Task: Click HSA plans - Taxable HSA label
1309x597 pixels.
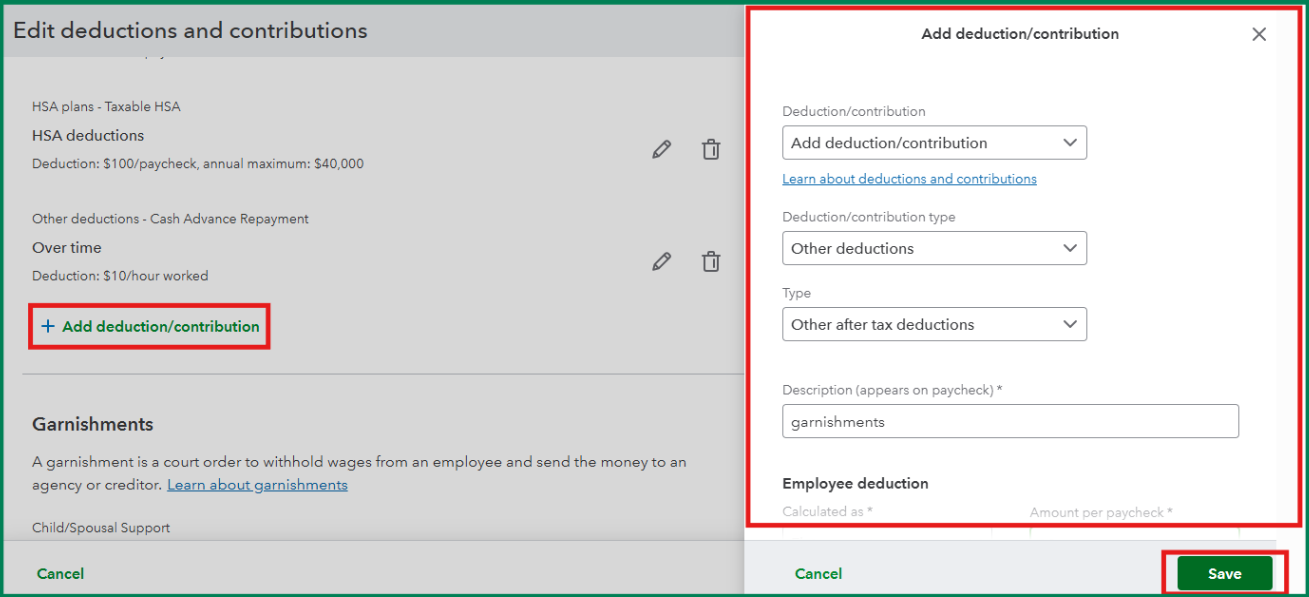Action: pyautogui.click(x=106, y=106)
